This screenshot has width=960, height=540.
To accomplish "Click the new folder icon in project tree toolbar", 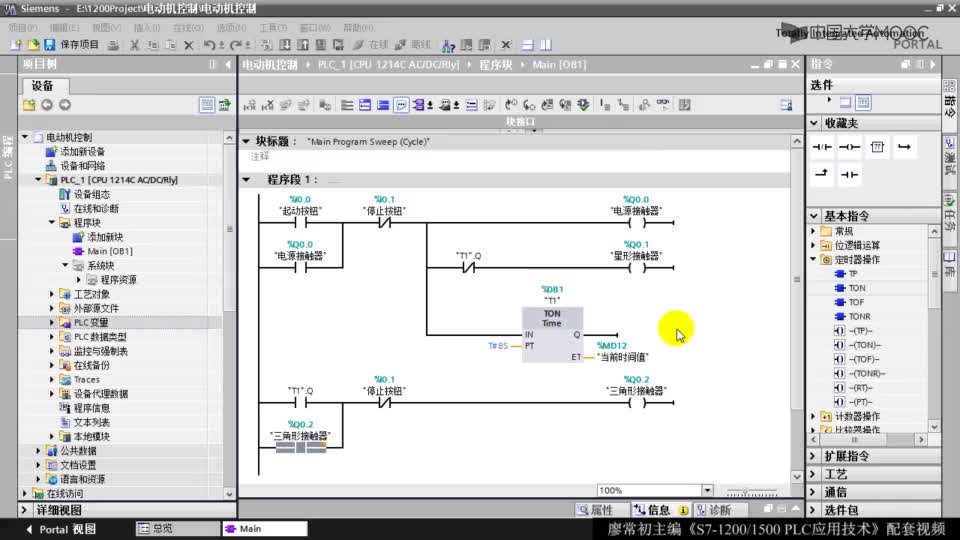I will click(x=29, y=105).
